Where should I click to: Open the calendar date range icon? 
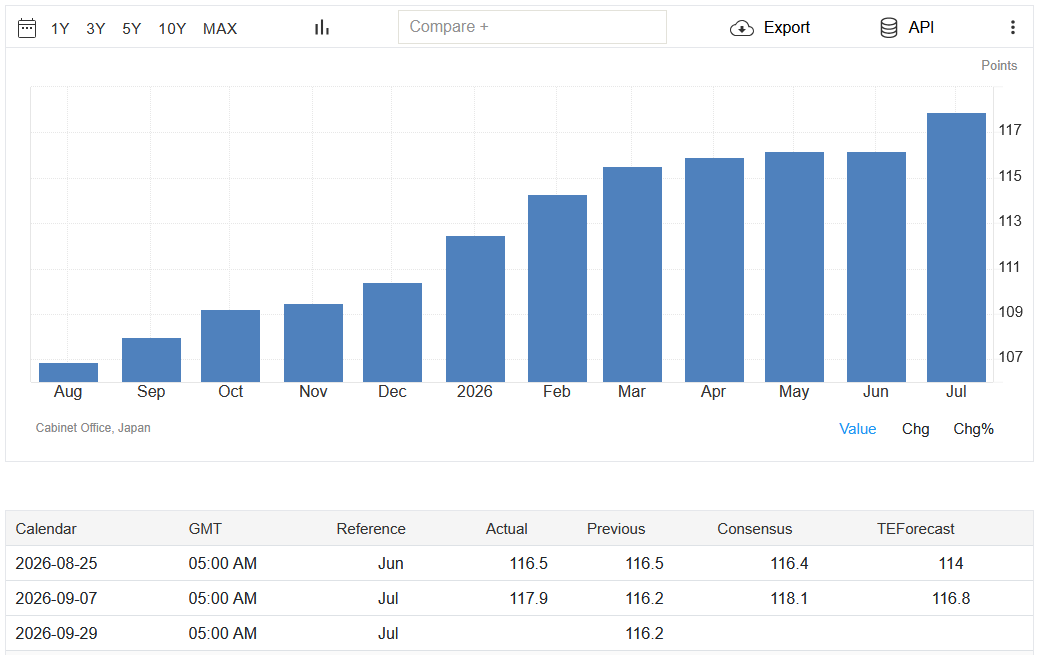(27, 28)
